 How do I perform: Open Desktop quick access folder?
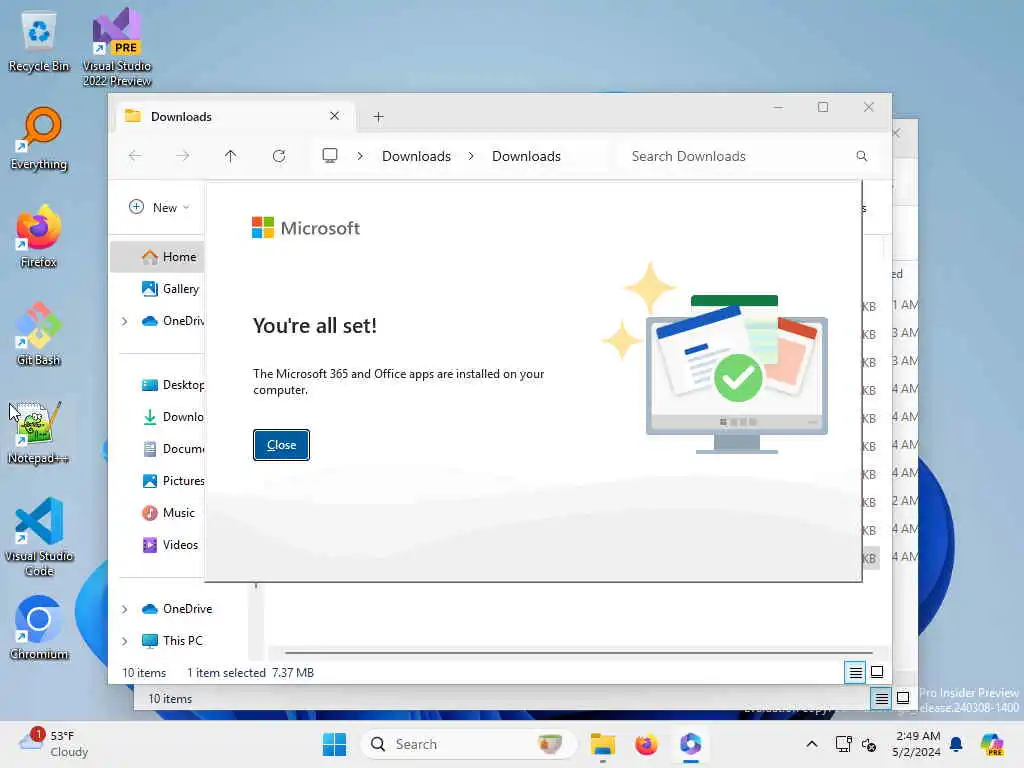point(172,385)
